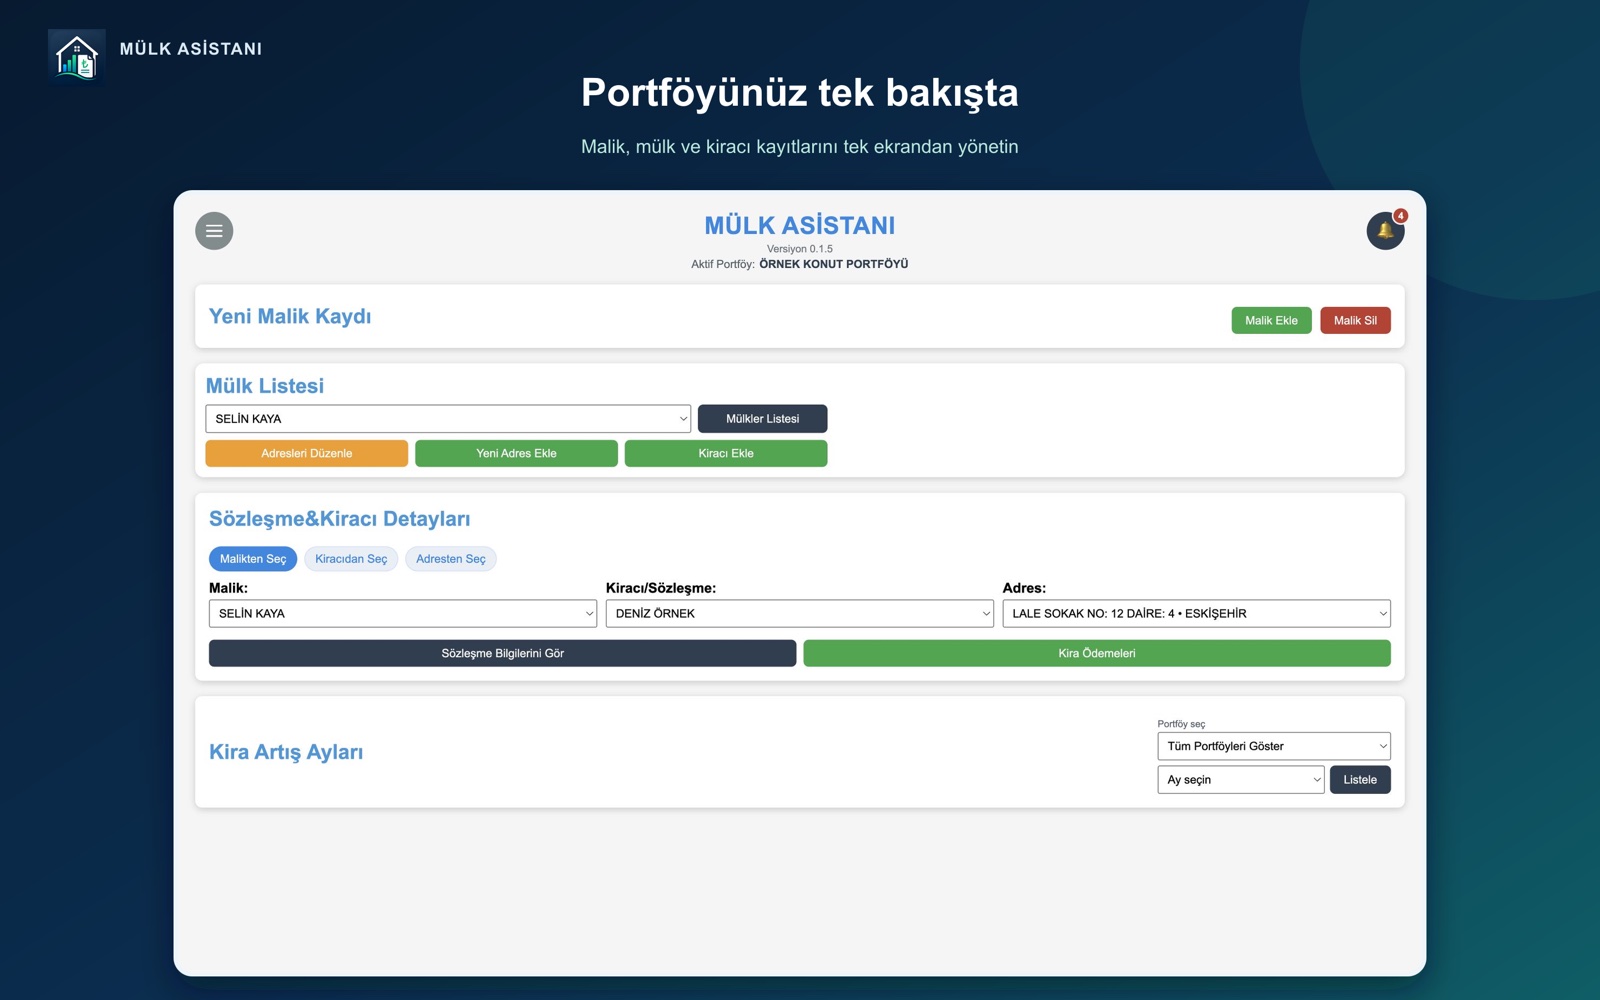Open the Malik dropdown showing SELİN KAYA

click(403, 613)
